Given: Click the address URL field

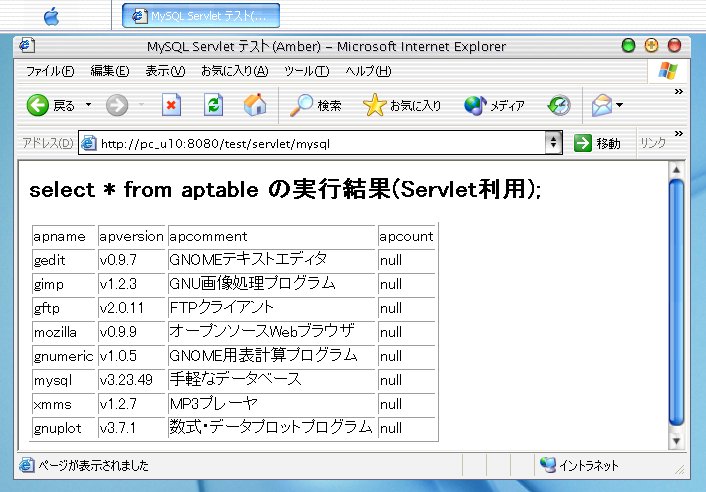Looking at the screenshot, I should [x=321, y=143].
